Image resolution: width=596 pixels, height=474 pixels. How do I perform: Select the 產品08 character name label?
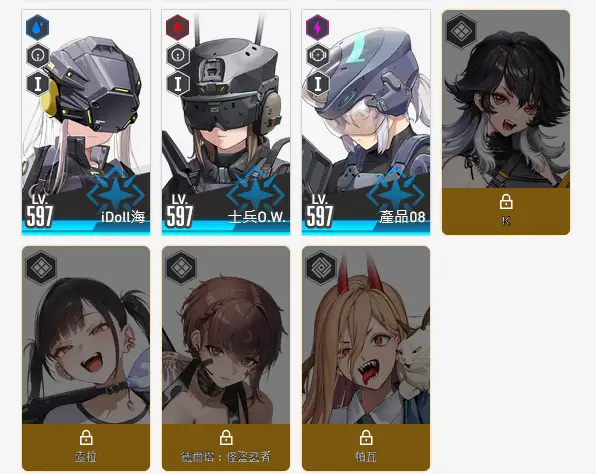pos(402,217)
